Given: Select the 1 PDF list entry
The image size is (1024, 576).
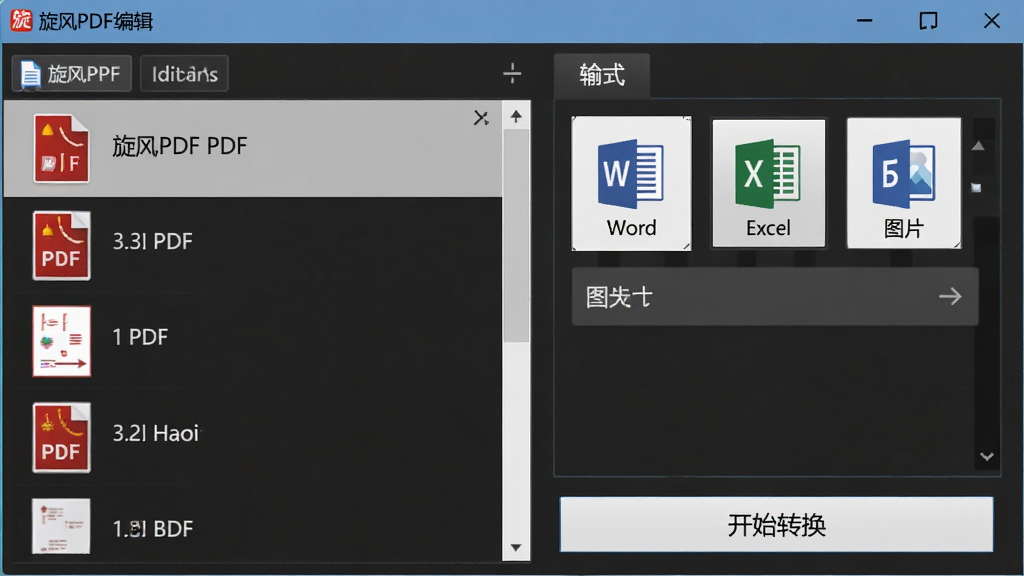Looking at the screenshot, I should (253, 341).
